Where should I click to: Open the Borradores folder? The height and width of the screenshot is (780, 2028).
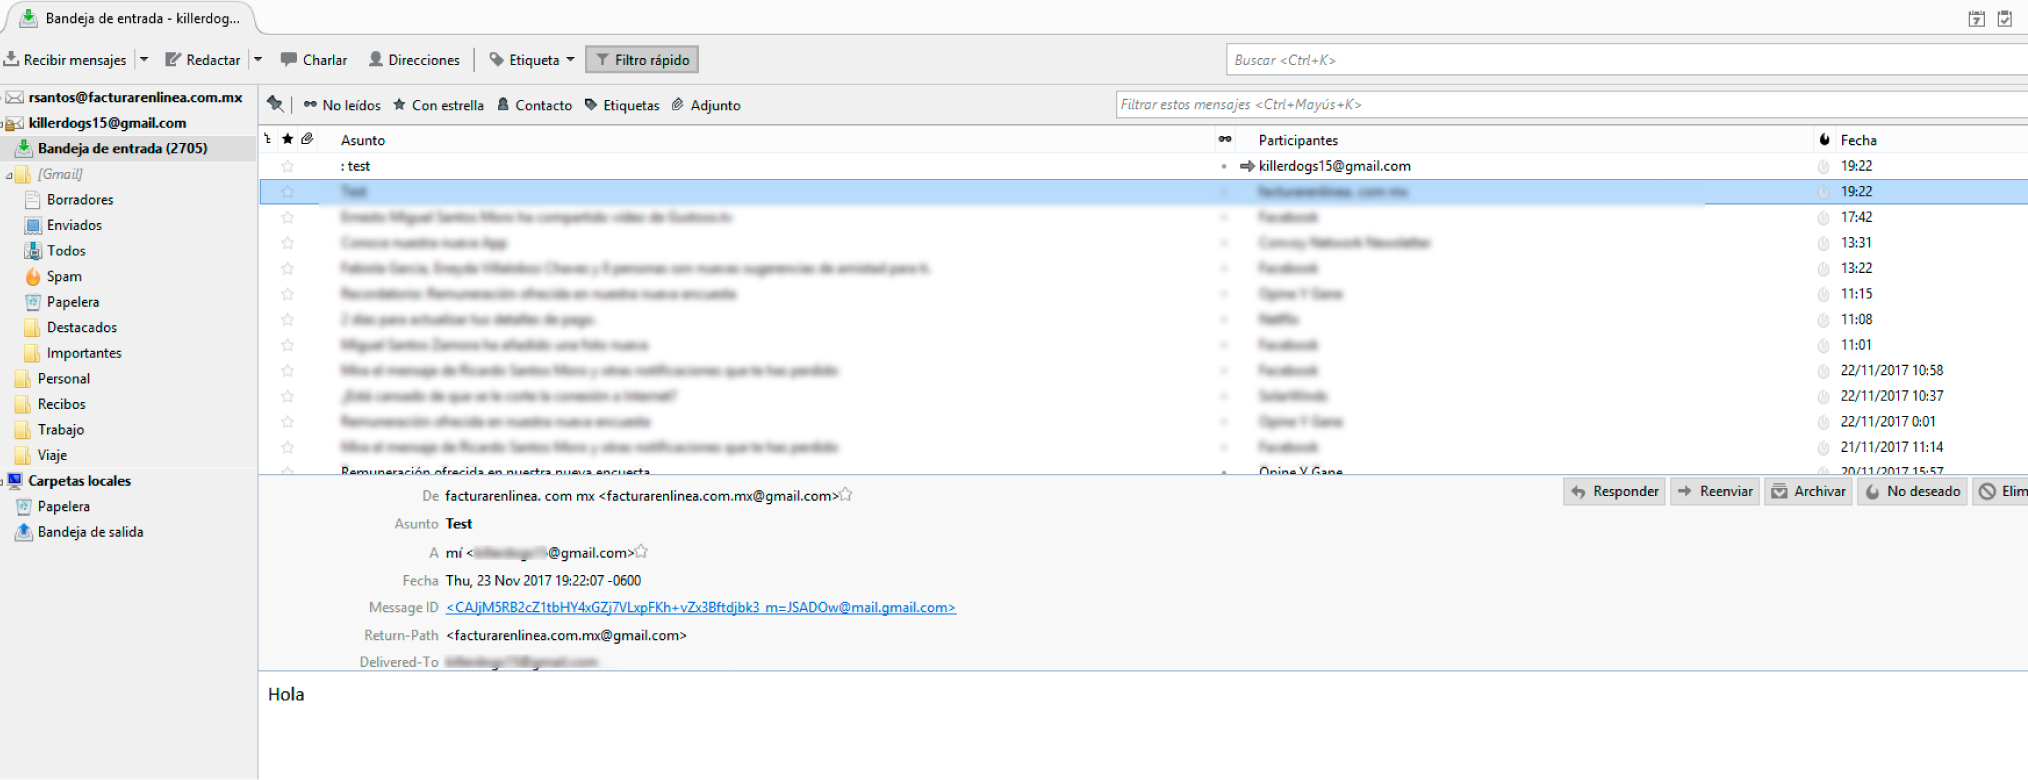pos(80,200)
